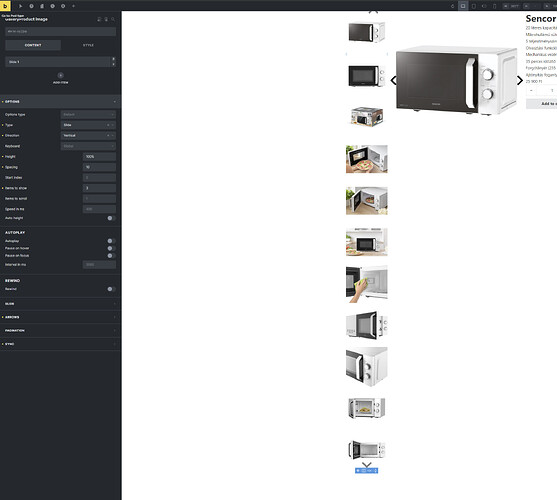This screenshot has height=500, width=557.
Task: Click the down chevron below the thumbnails
Action: click(367, 464)
